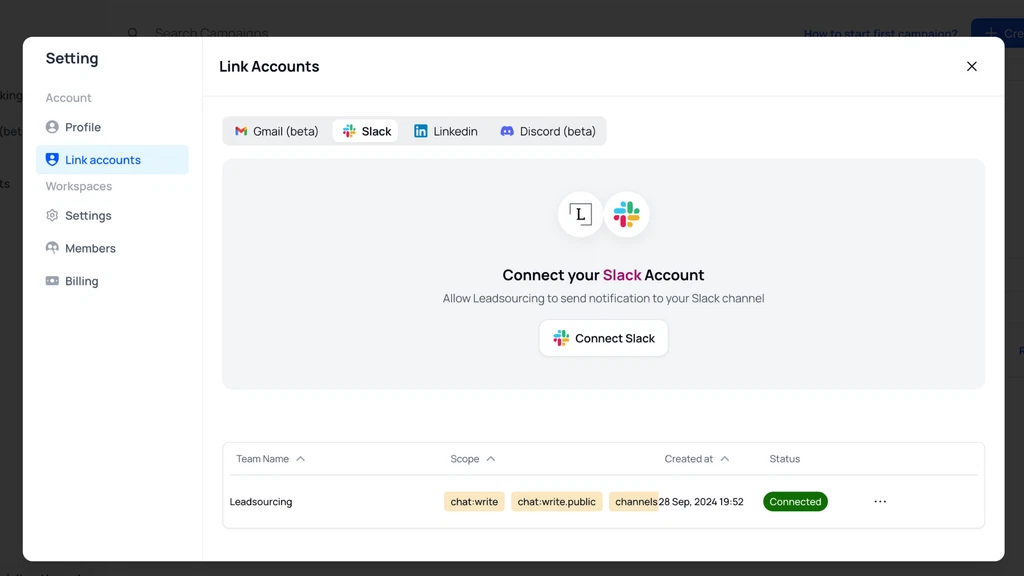Switch to the Linkedin tab
Image resolution: width=1024 pixels, height=576 pixels.
pyautogui.click(x=446, y=131)
